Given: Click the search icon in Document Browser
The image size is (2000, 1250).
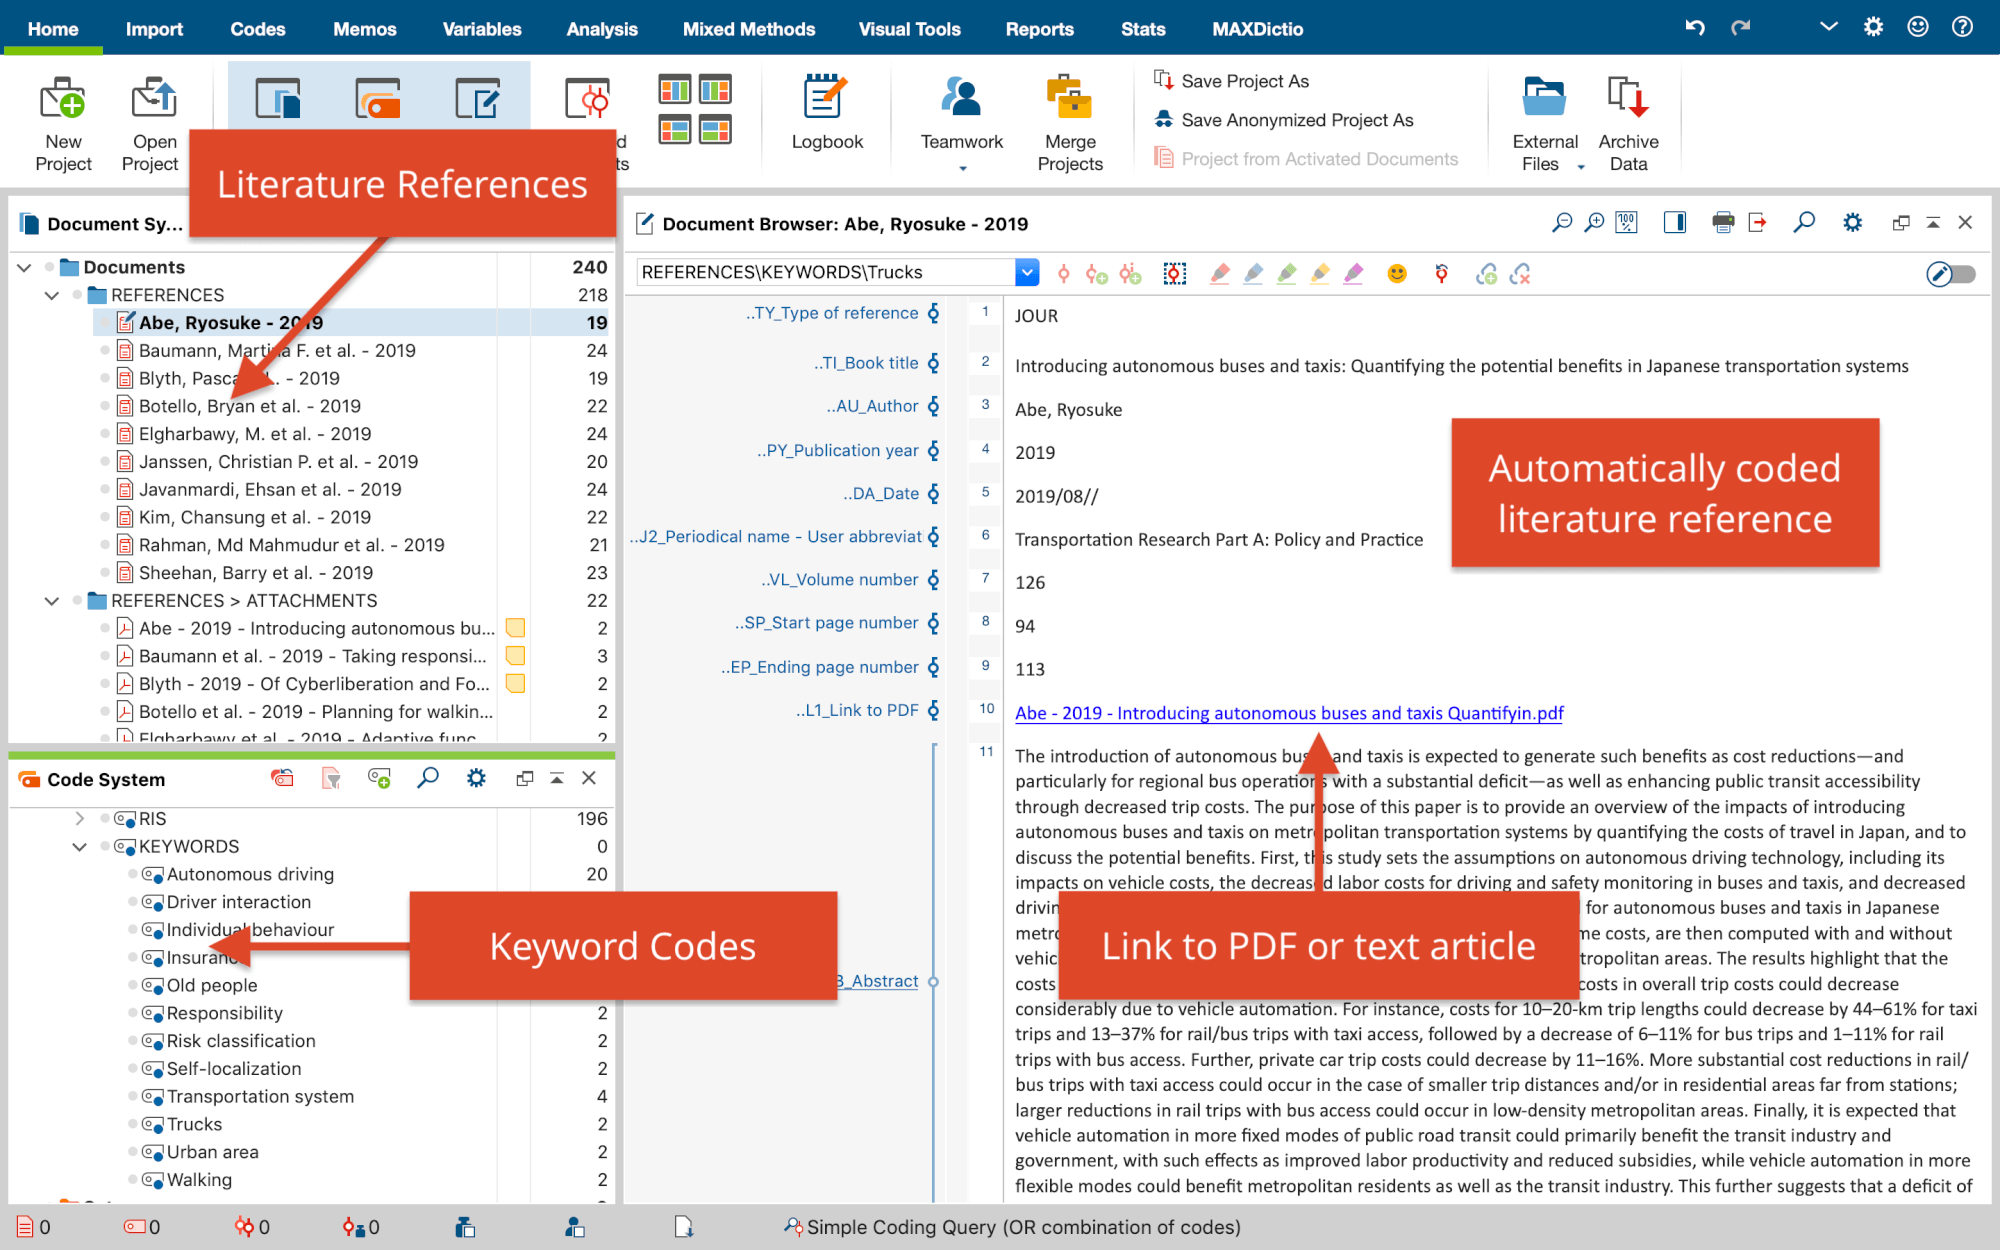Looking at the screenshot, I should click(x=1804, y=223).
